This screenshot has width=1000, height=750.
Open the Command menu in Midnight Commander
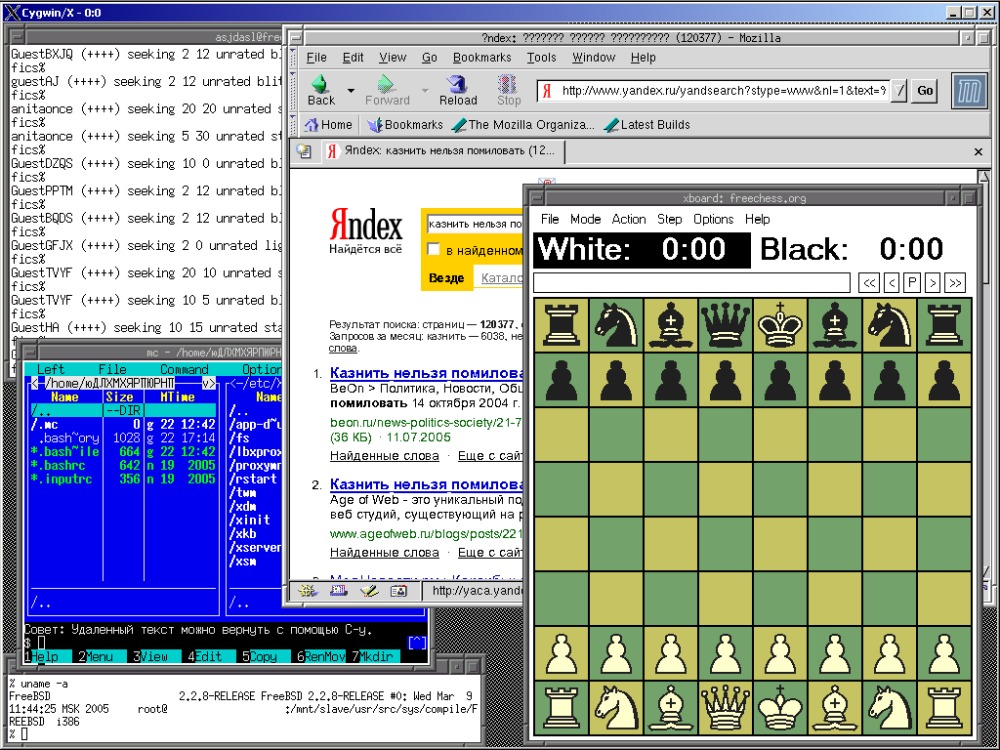[x=184, y=369]
